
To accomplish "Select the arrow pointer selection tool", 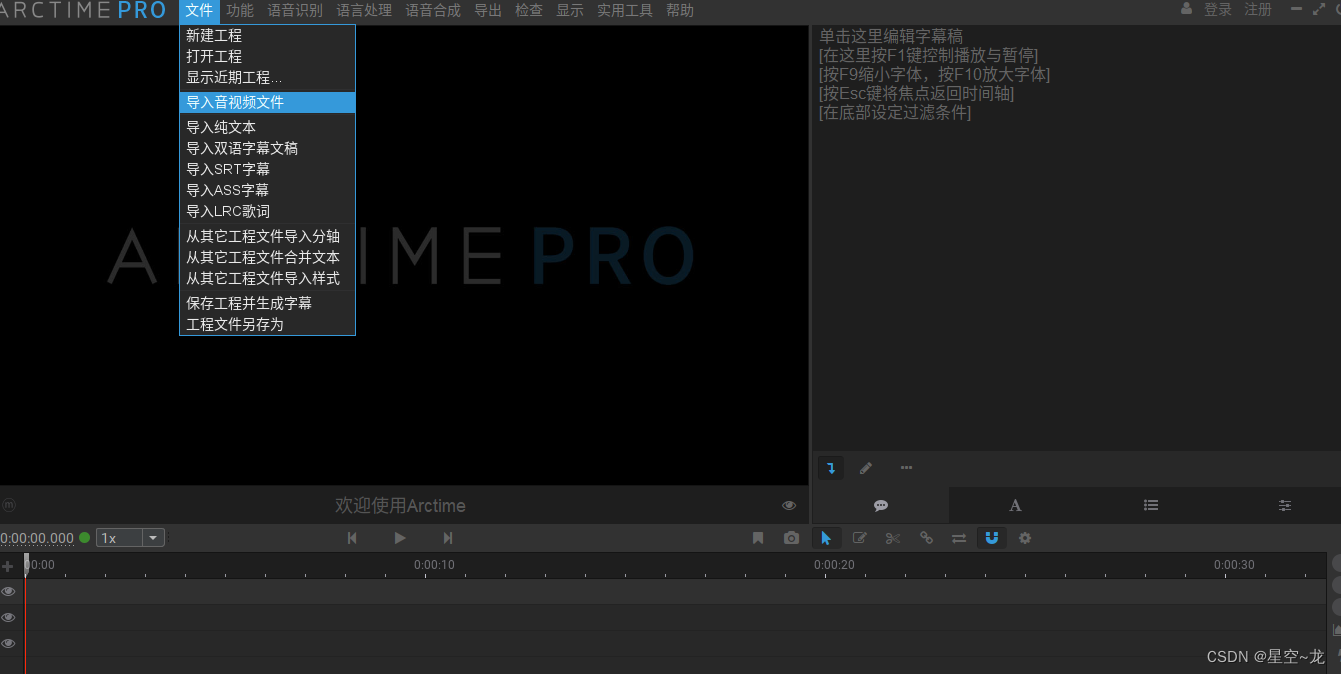I will [x=826, y=538].
